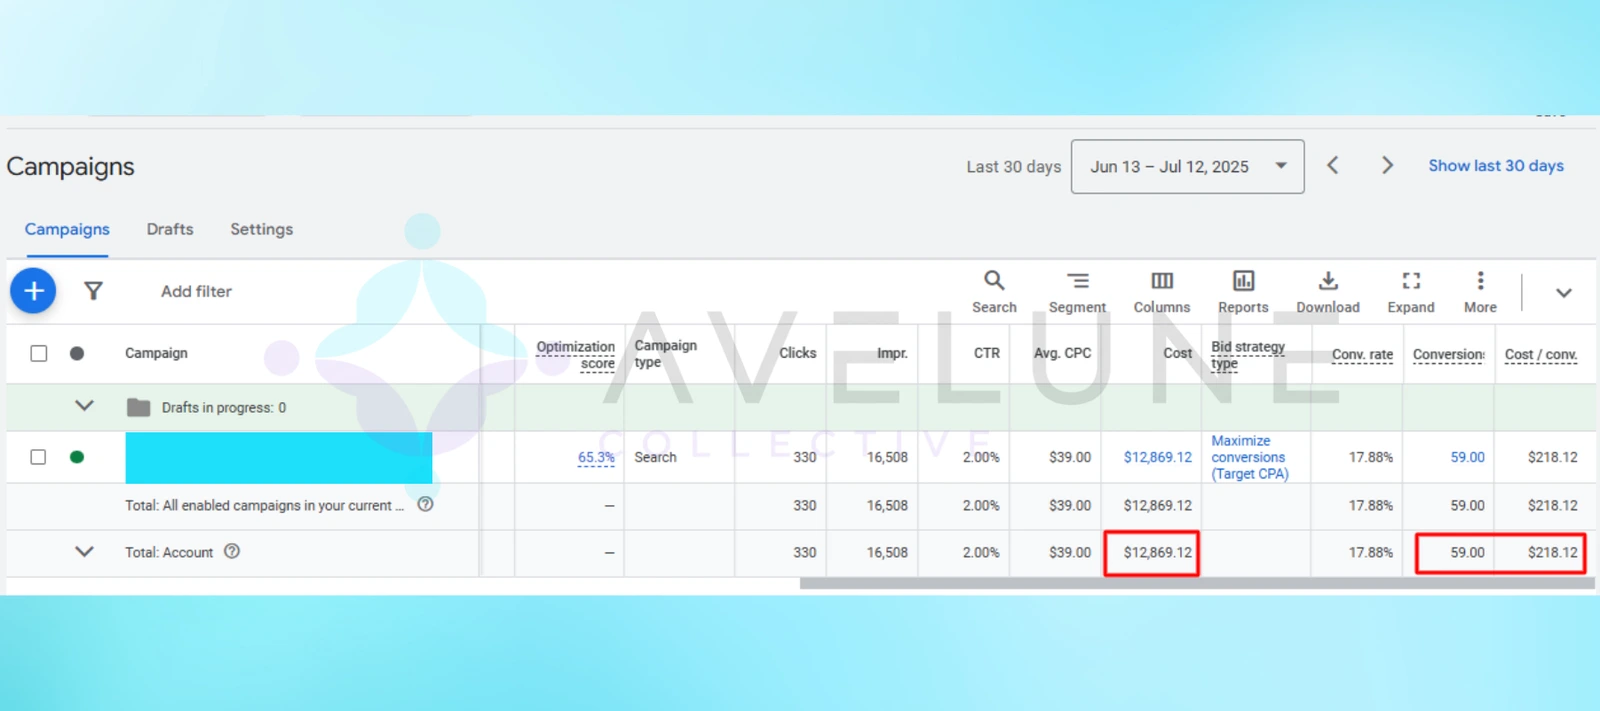Image resolution: width=1600 pixels, height=711 pixels.
Task: Click Expand to enlarge the table
Action: 1411,292
